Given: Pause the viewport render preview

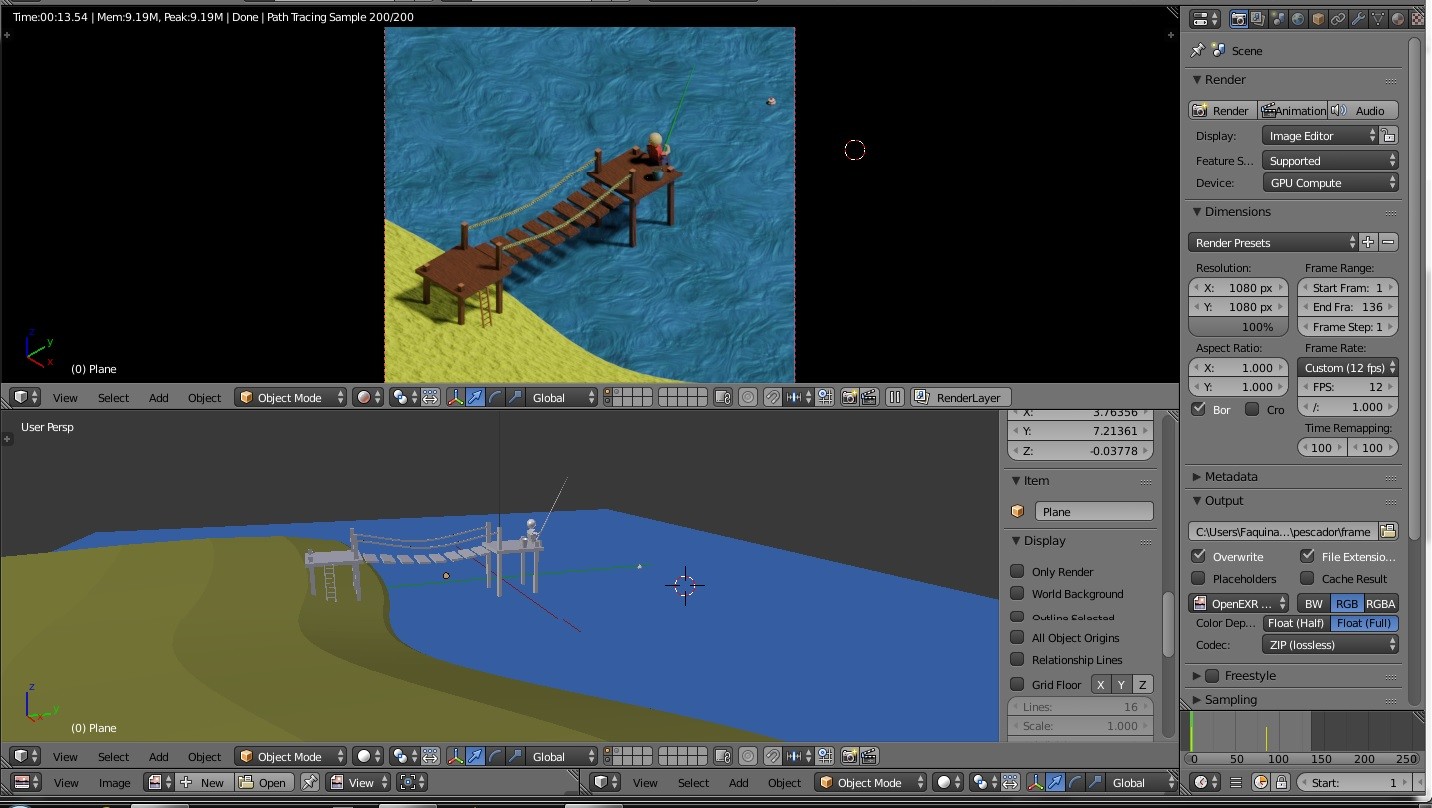Looking at the screenshot, I should click(x=895, y=397).
